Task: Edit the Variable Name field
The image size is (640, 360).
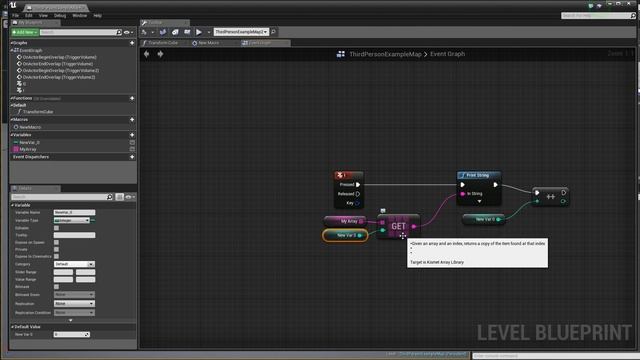Action: pyautogui.click(x=74, y=212)
